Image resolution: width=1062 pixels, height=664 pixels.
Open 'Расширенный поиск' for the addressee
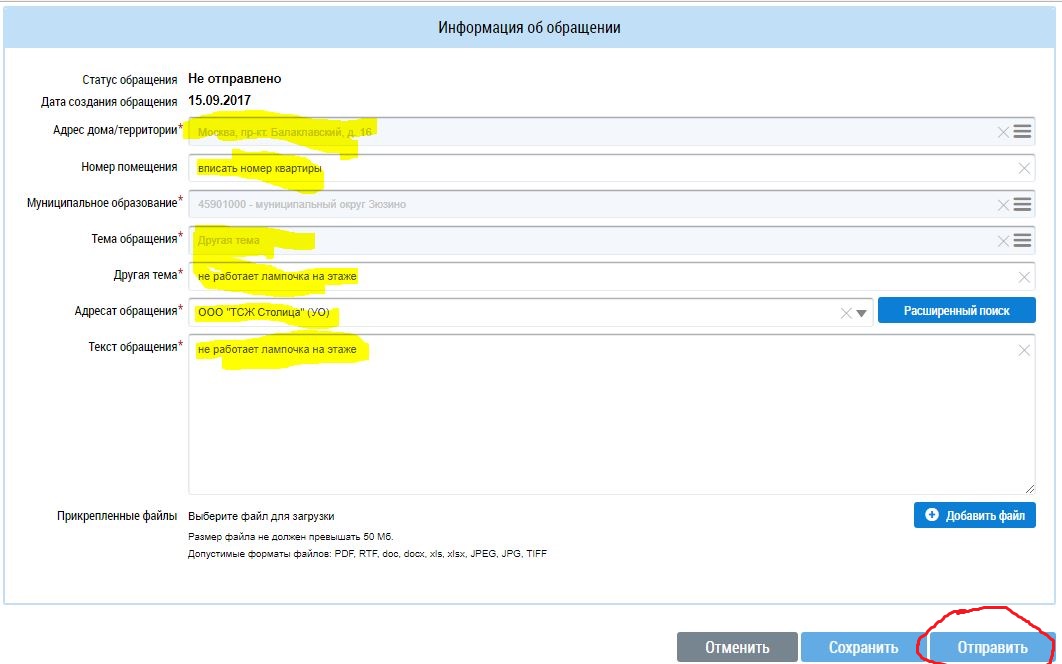coord(956,311)
